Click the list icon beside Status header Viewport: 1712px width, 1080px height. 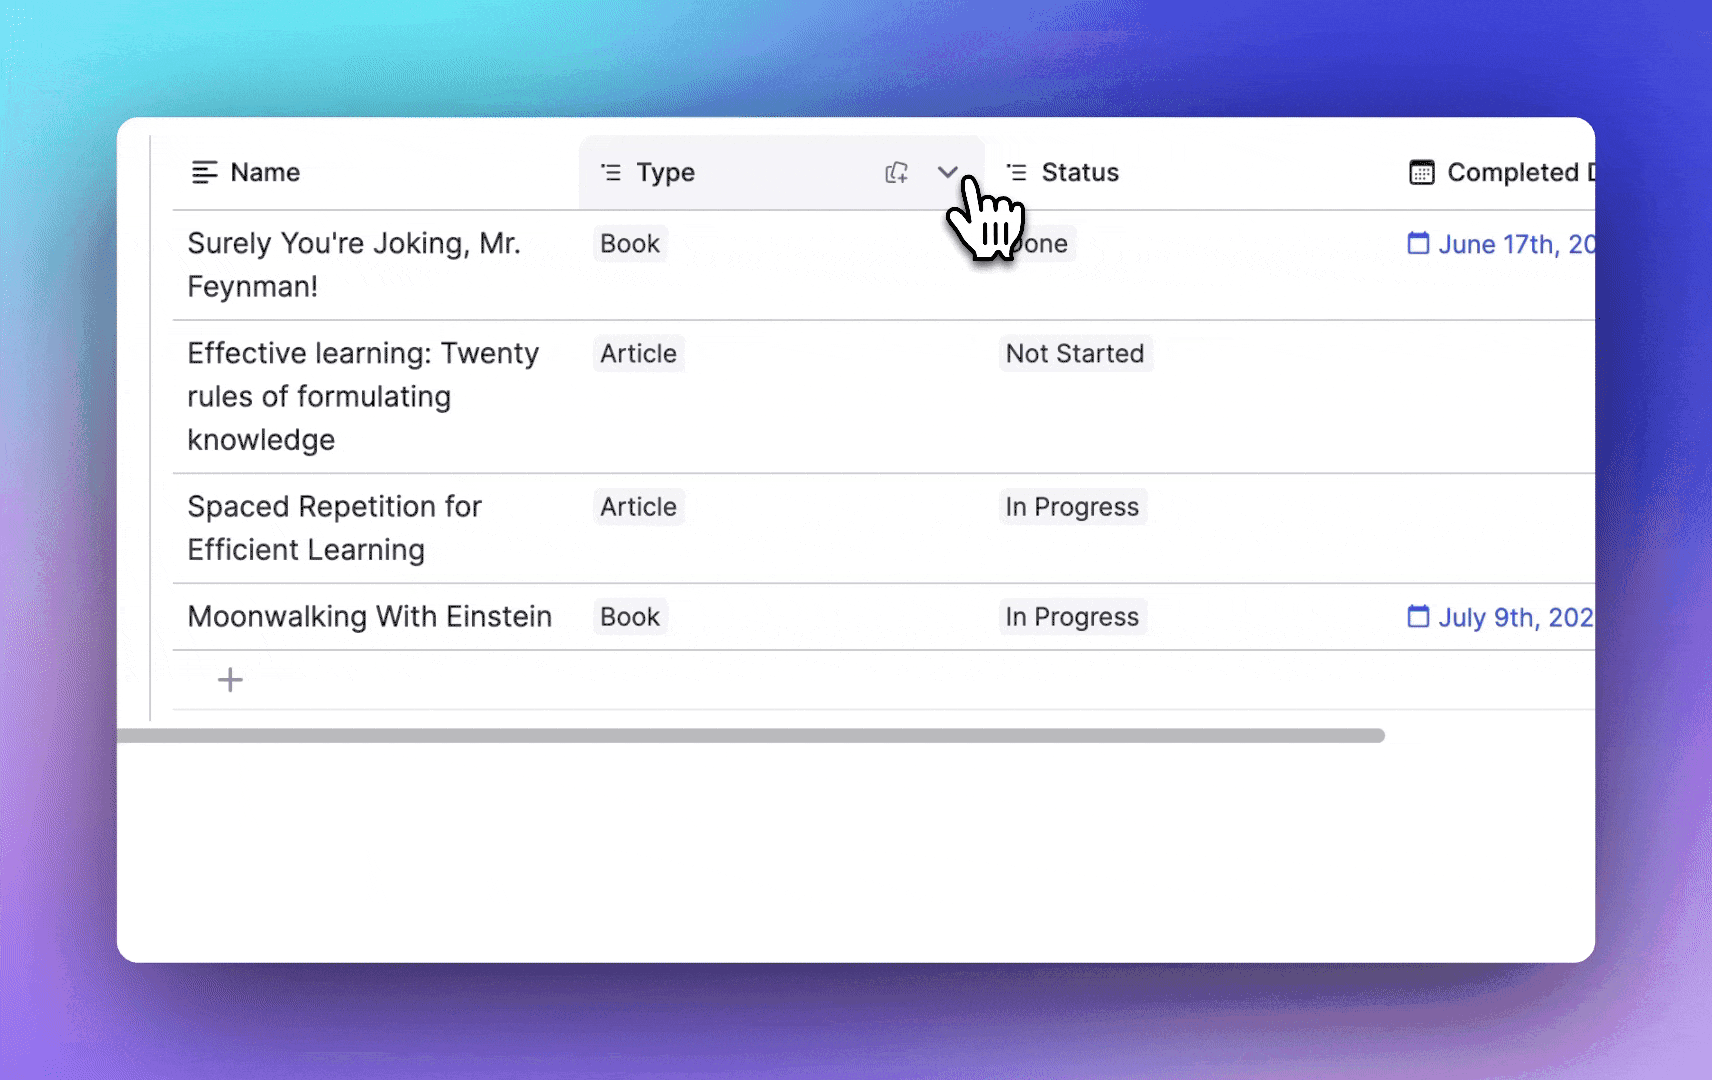click(x=1016, y=173)
